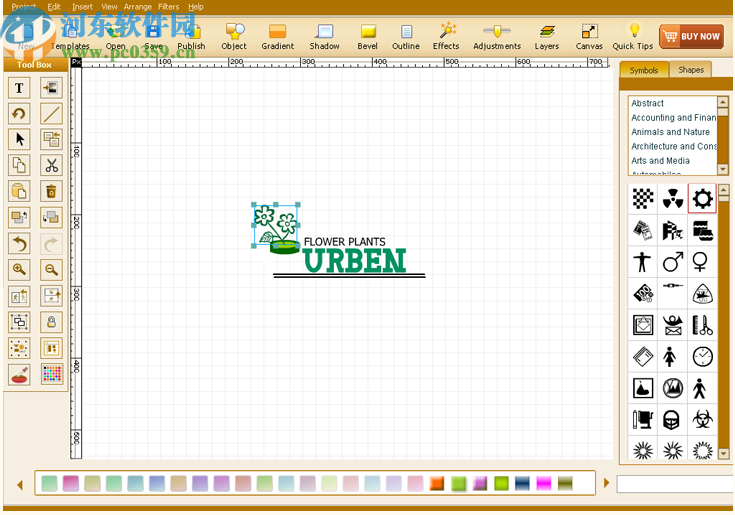Open the Filters menu
This screenshot has height=515, width=735.
tap(168, 7)
